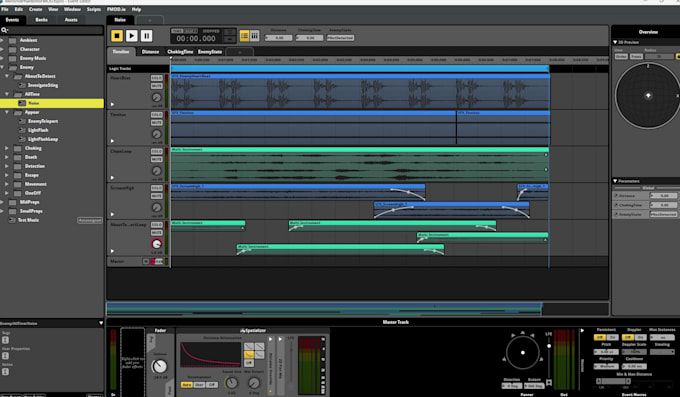Mute the ChaseLoop track
This screenshot has width=680, height=397.
point(157,159)
